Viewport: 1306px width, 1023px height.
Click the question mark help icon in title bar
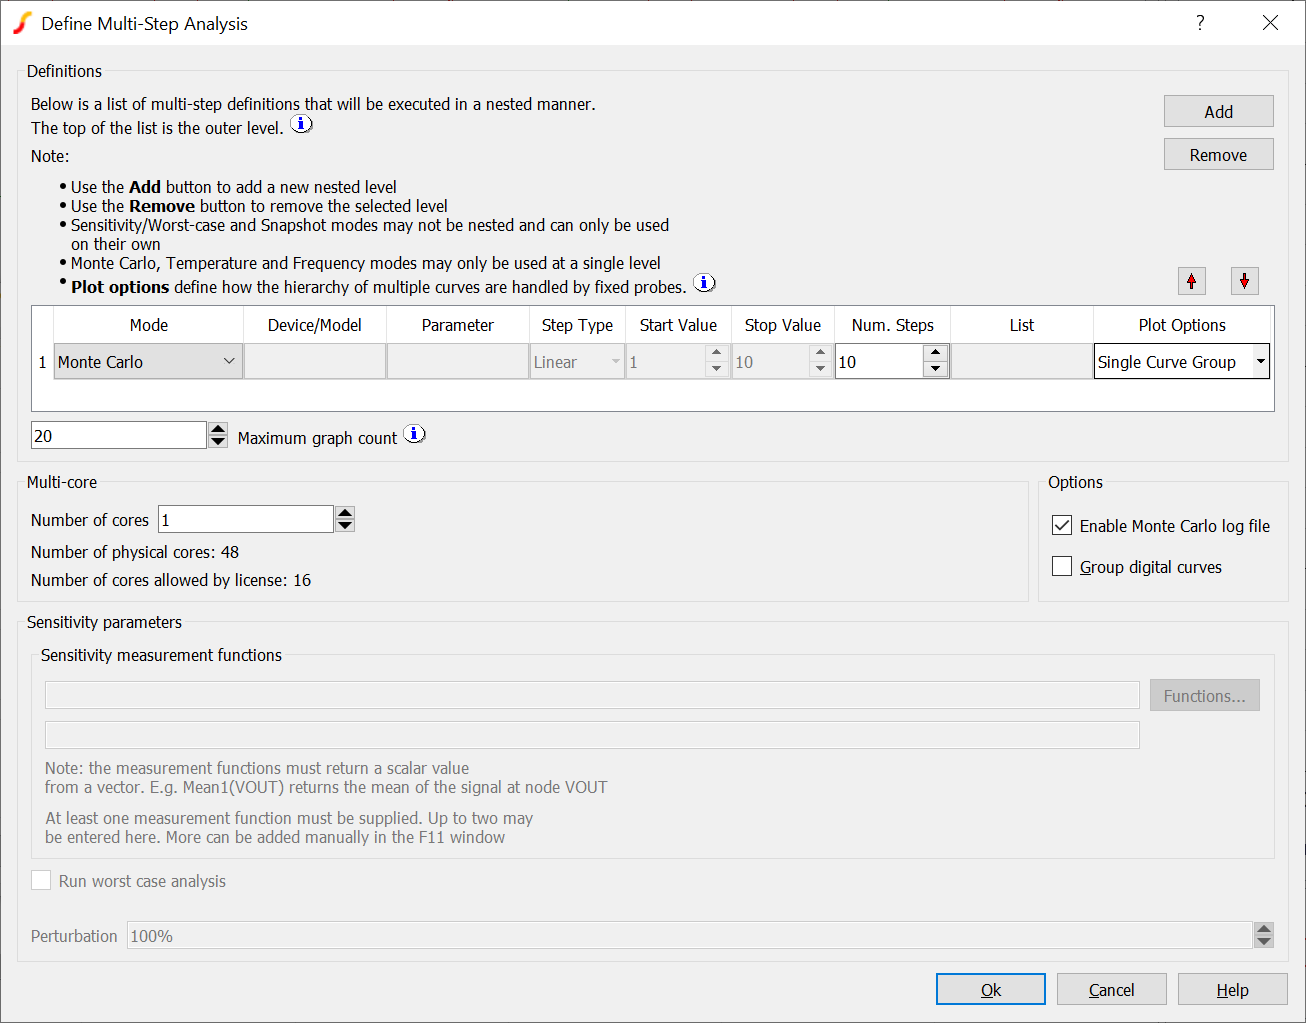tap(1200, 23)
